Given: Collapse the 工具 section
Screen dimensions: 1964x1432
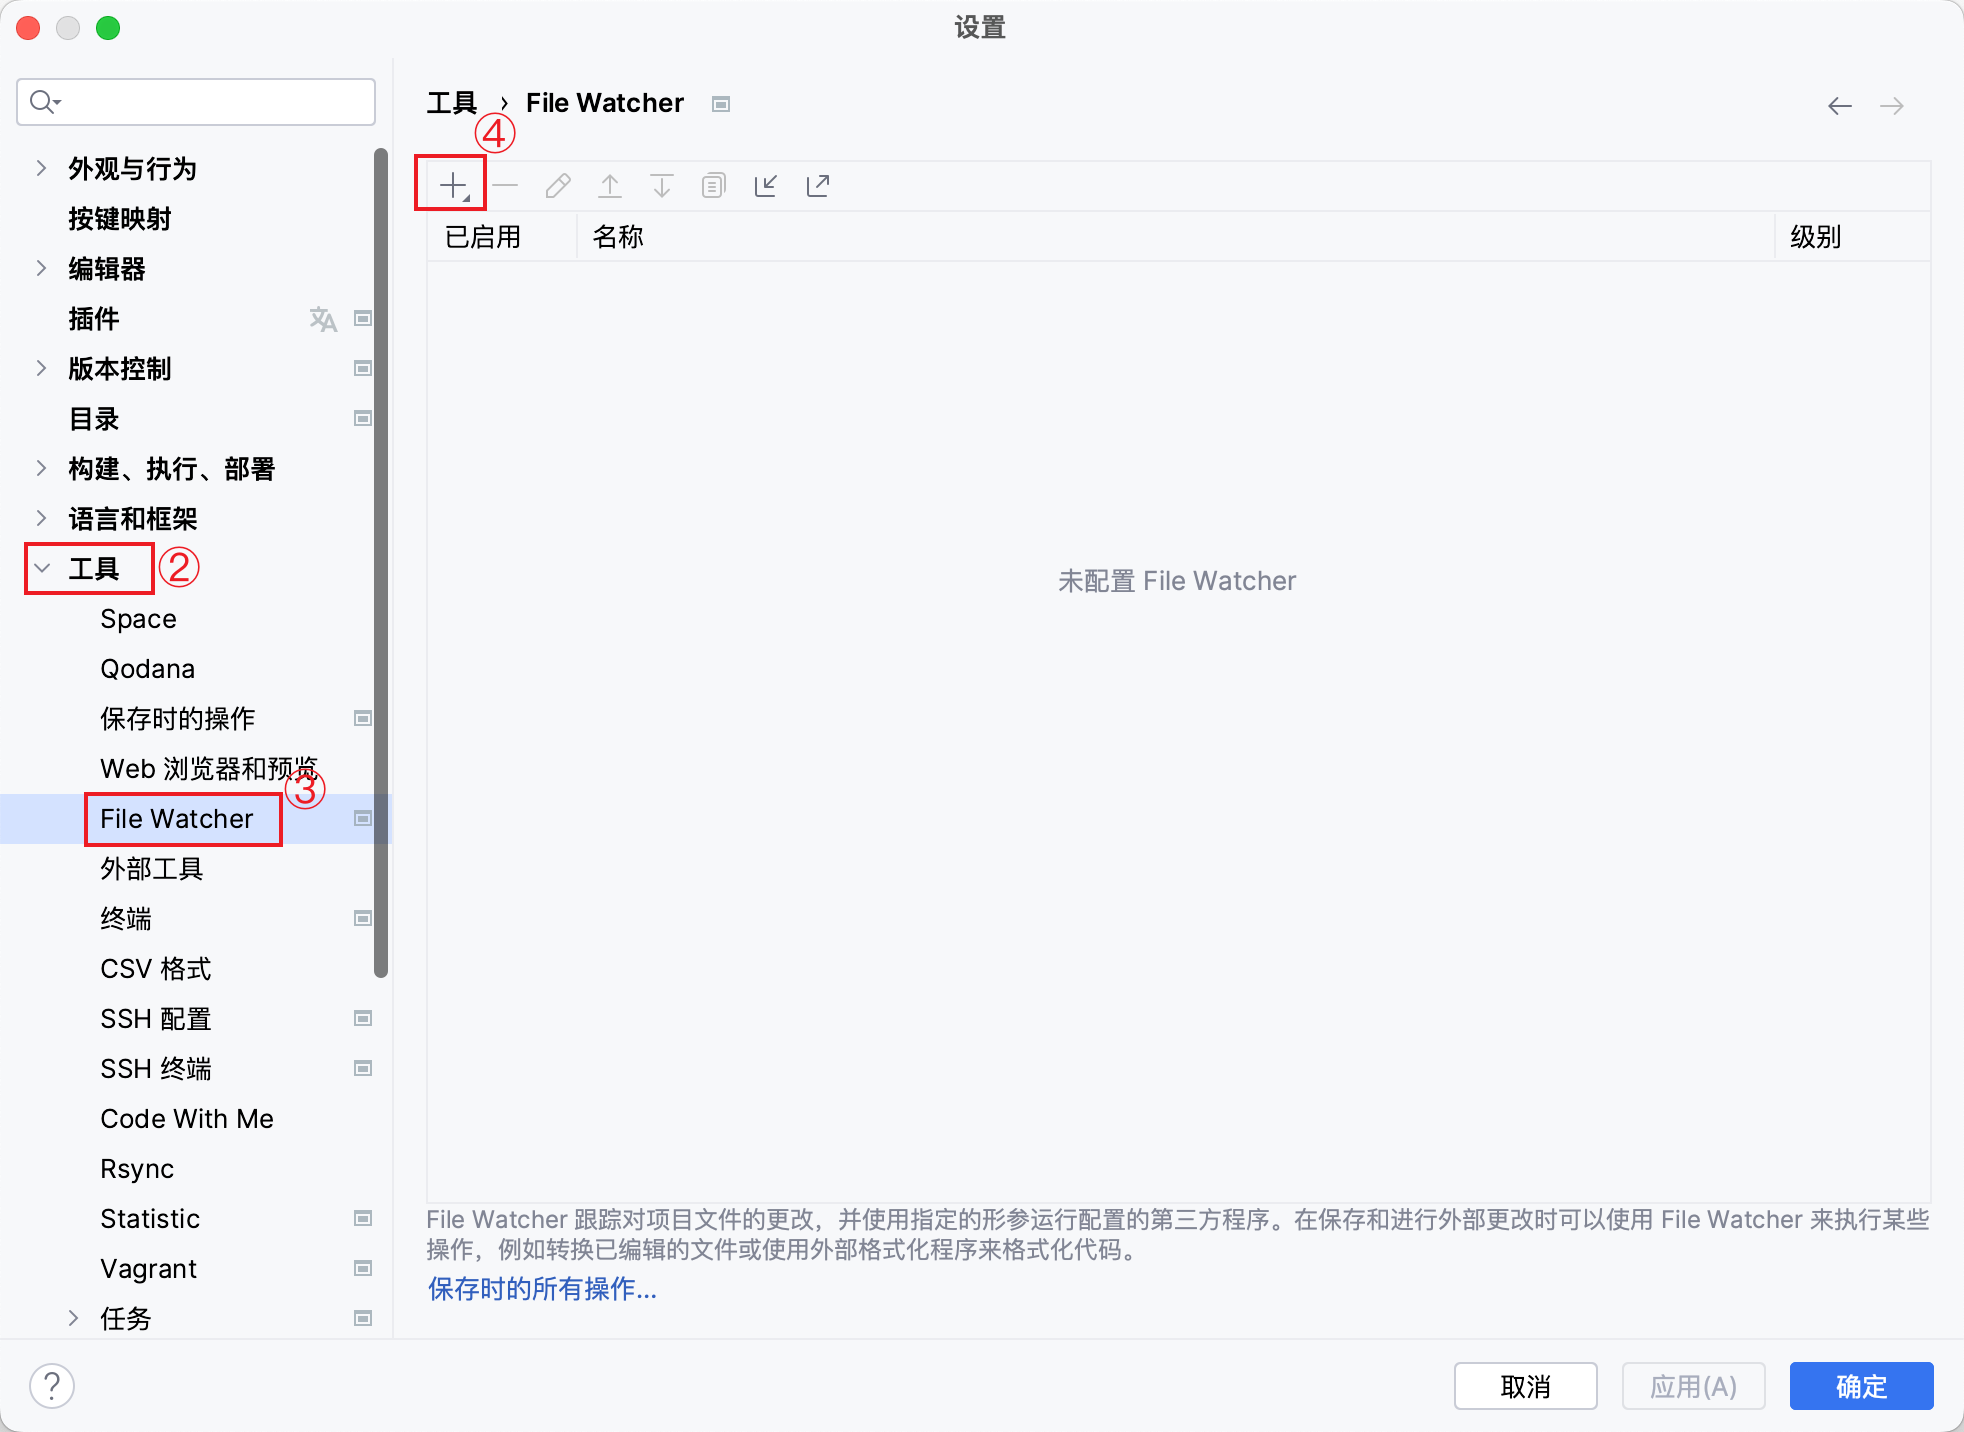Looking at the screenshot, I should click(40, 568).
